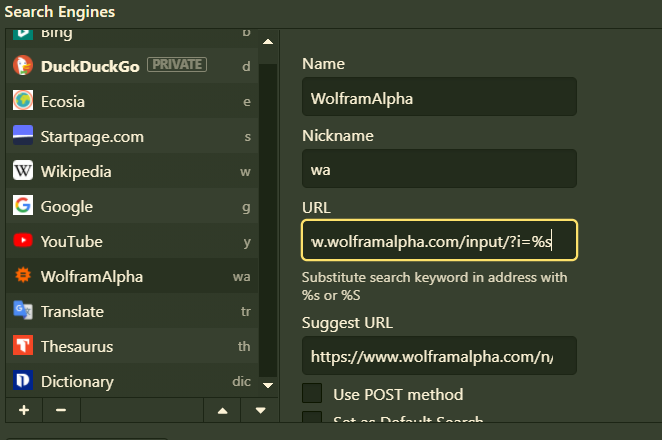Select the WolframAlpha star icon
This screenshot has height=440, width=662.
click(23, 276)
